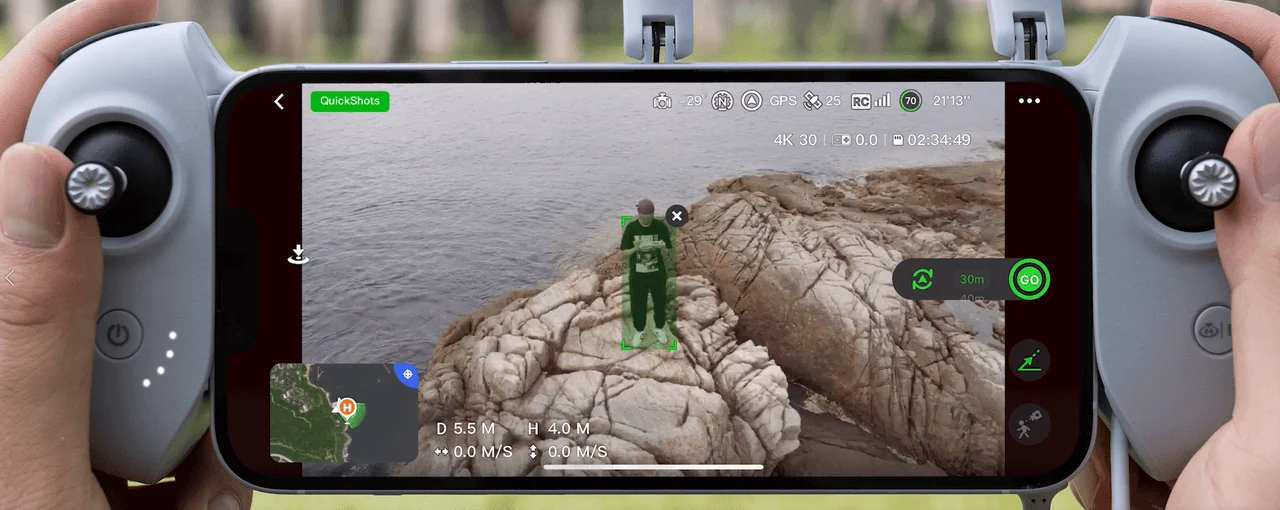This screenshot has height=510, width=1280.
Task: Tap the RC signal strength indicator
Action: [x=871, y=101]
